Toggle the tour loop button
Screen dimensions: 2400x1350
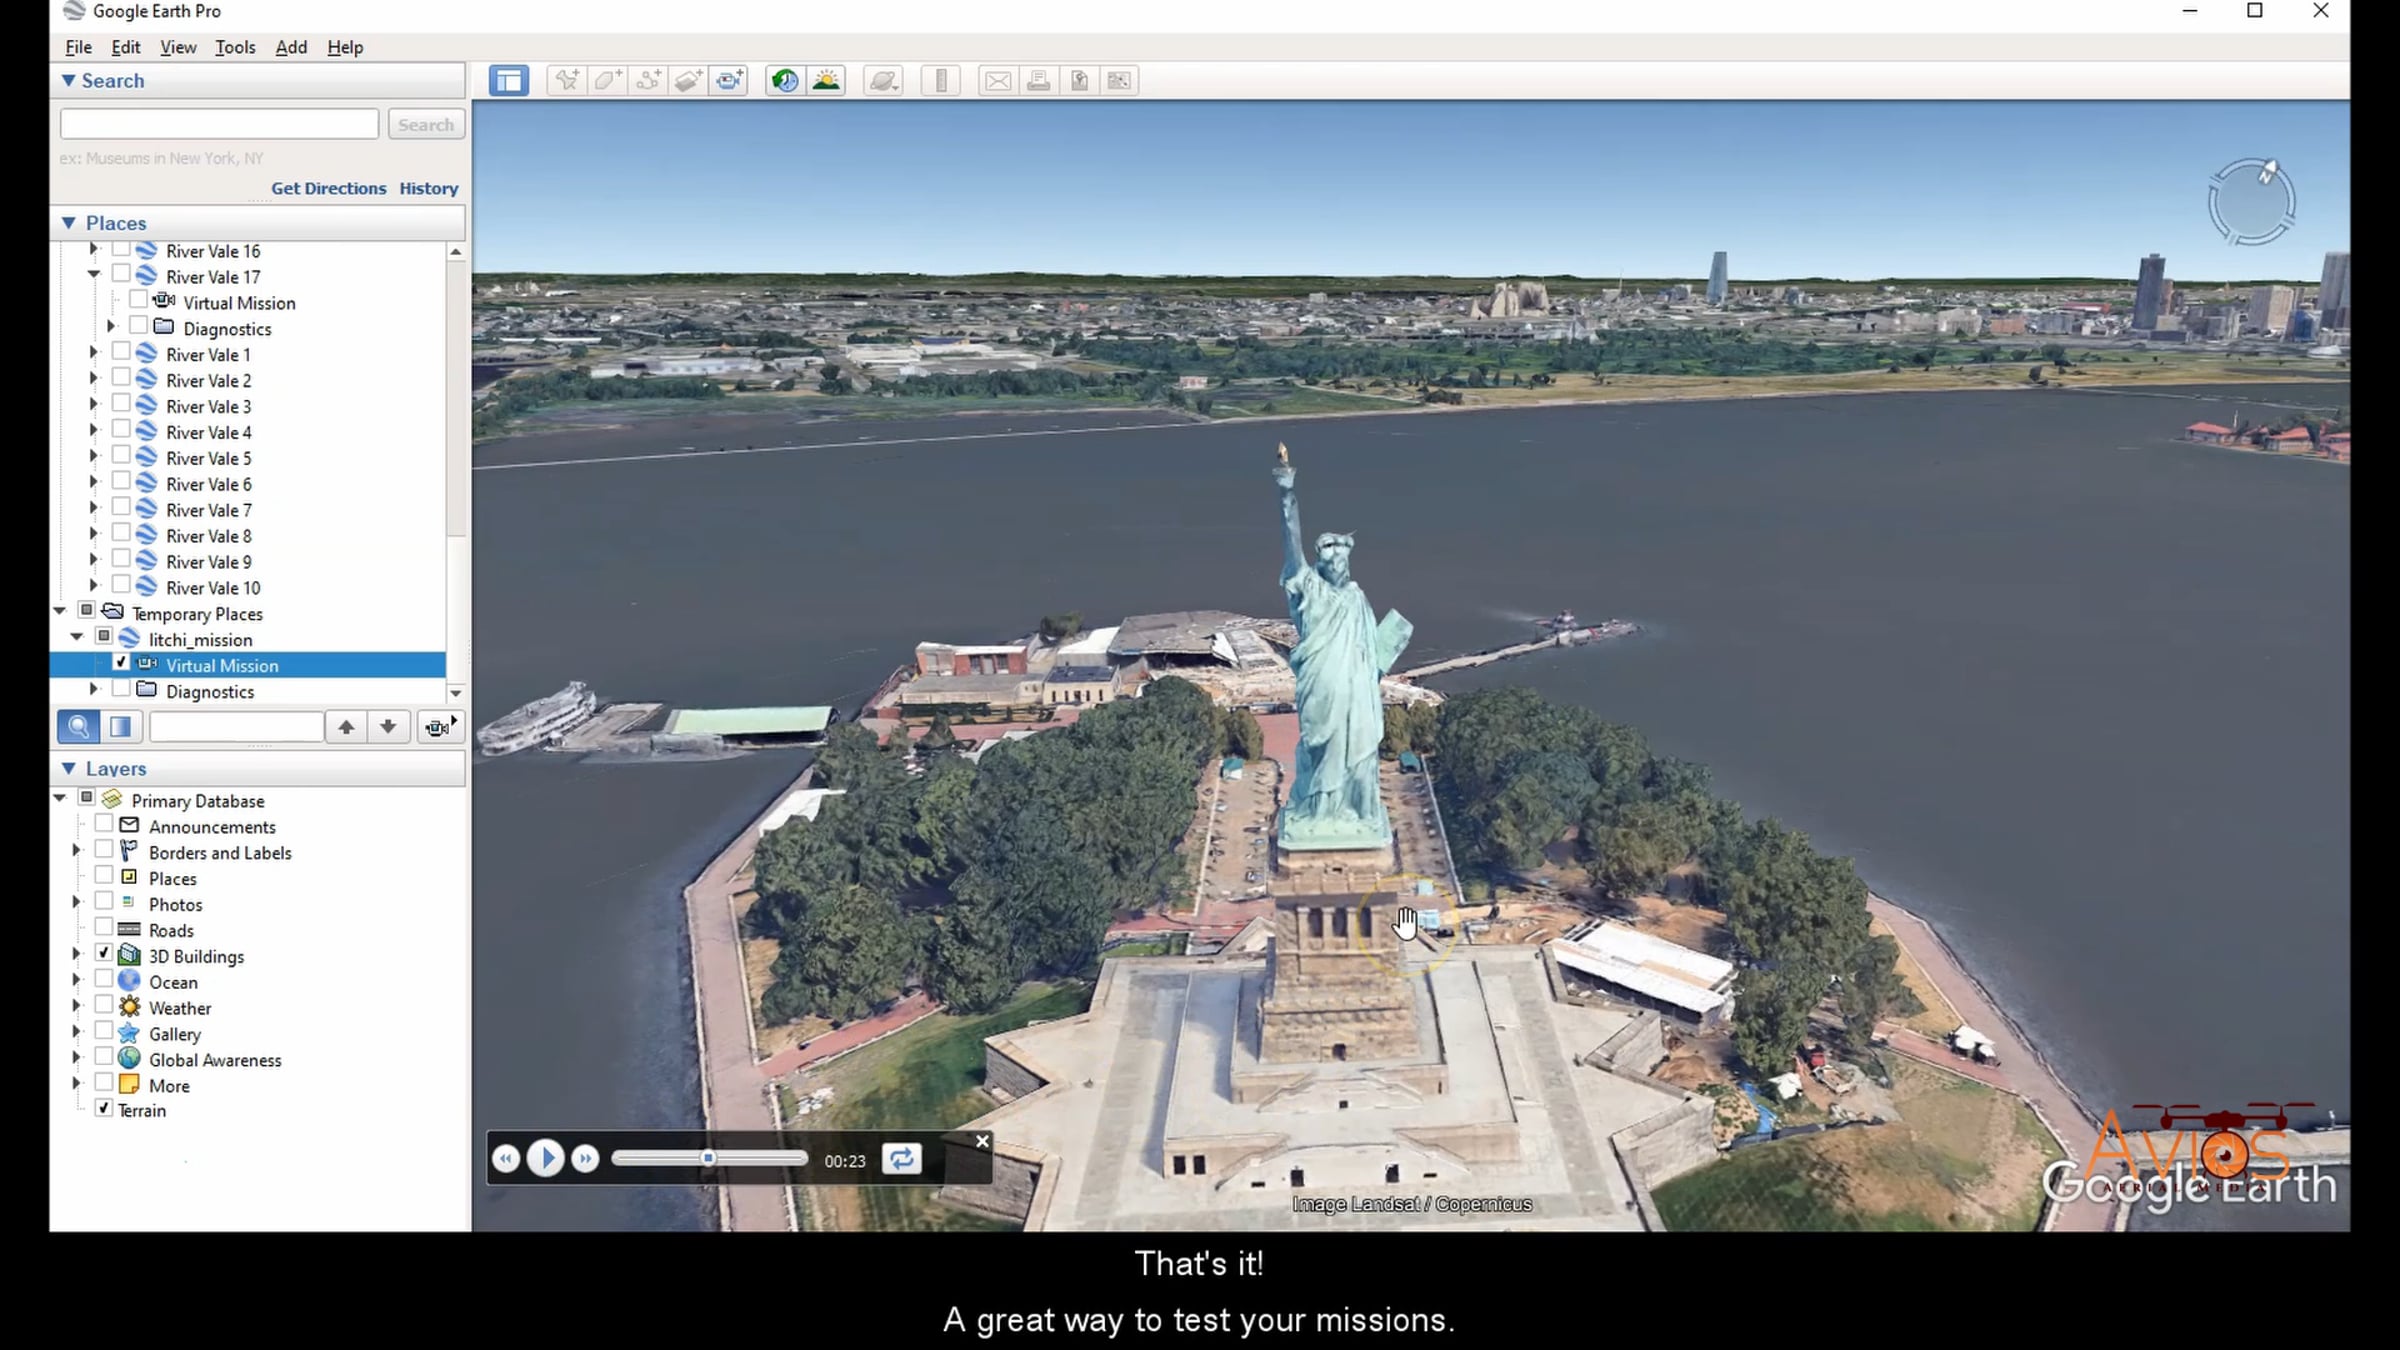click(901, 1159)
